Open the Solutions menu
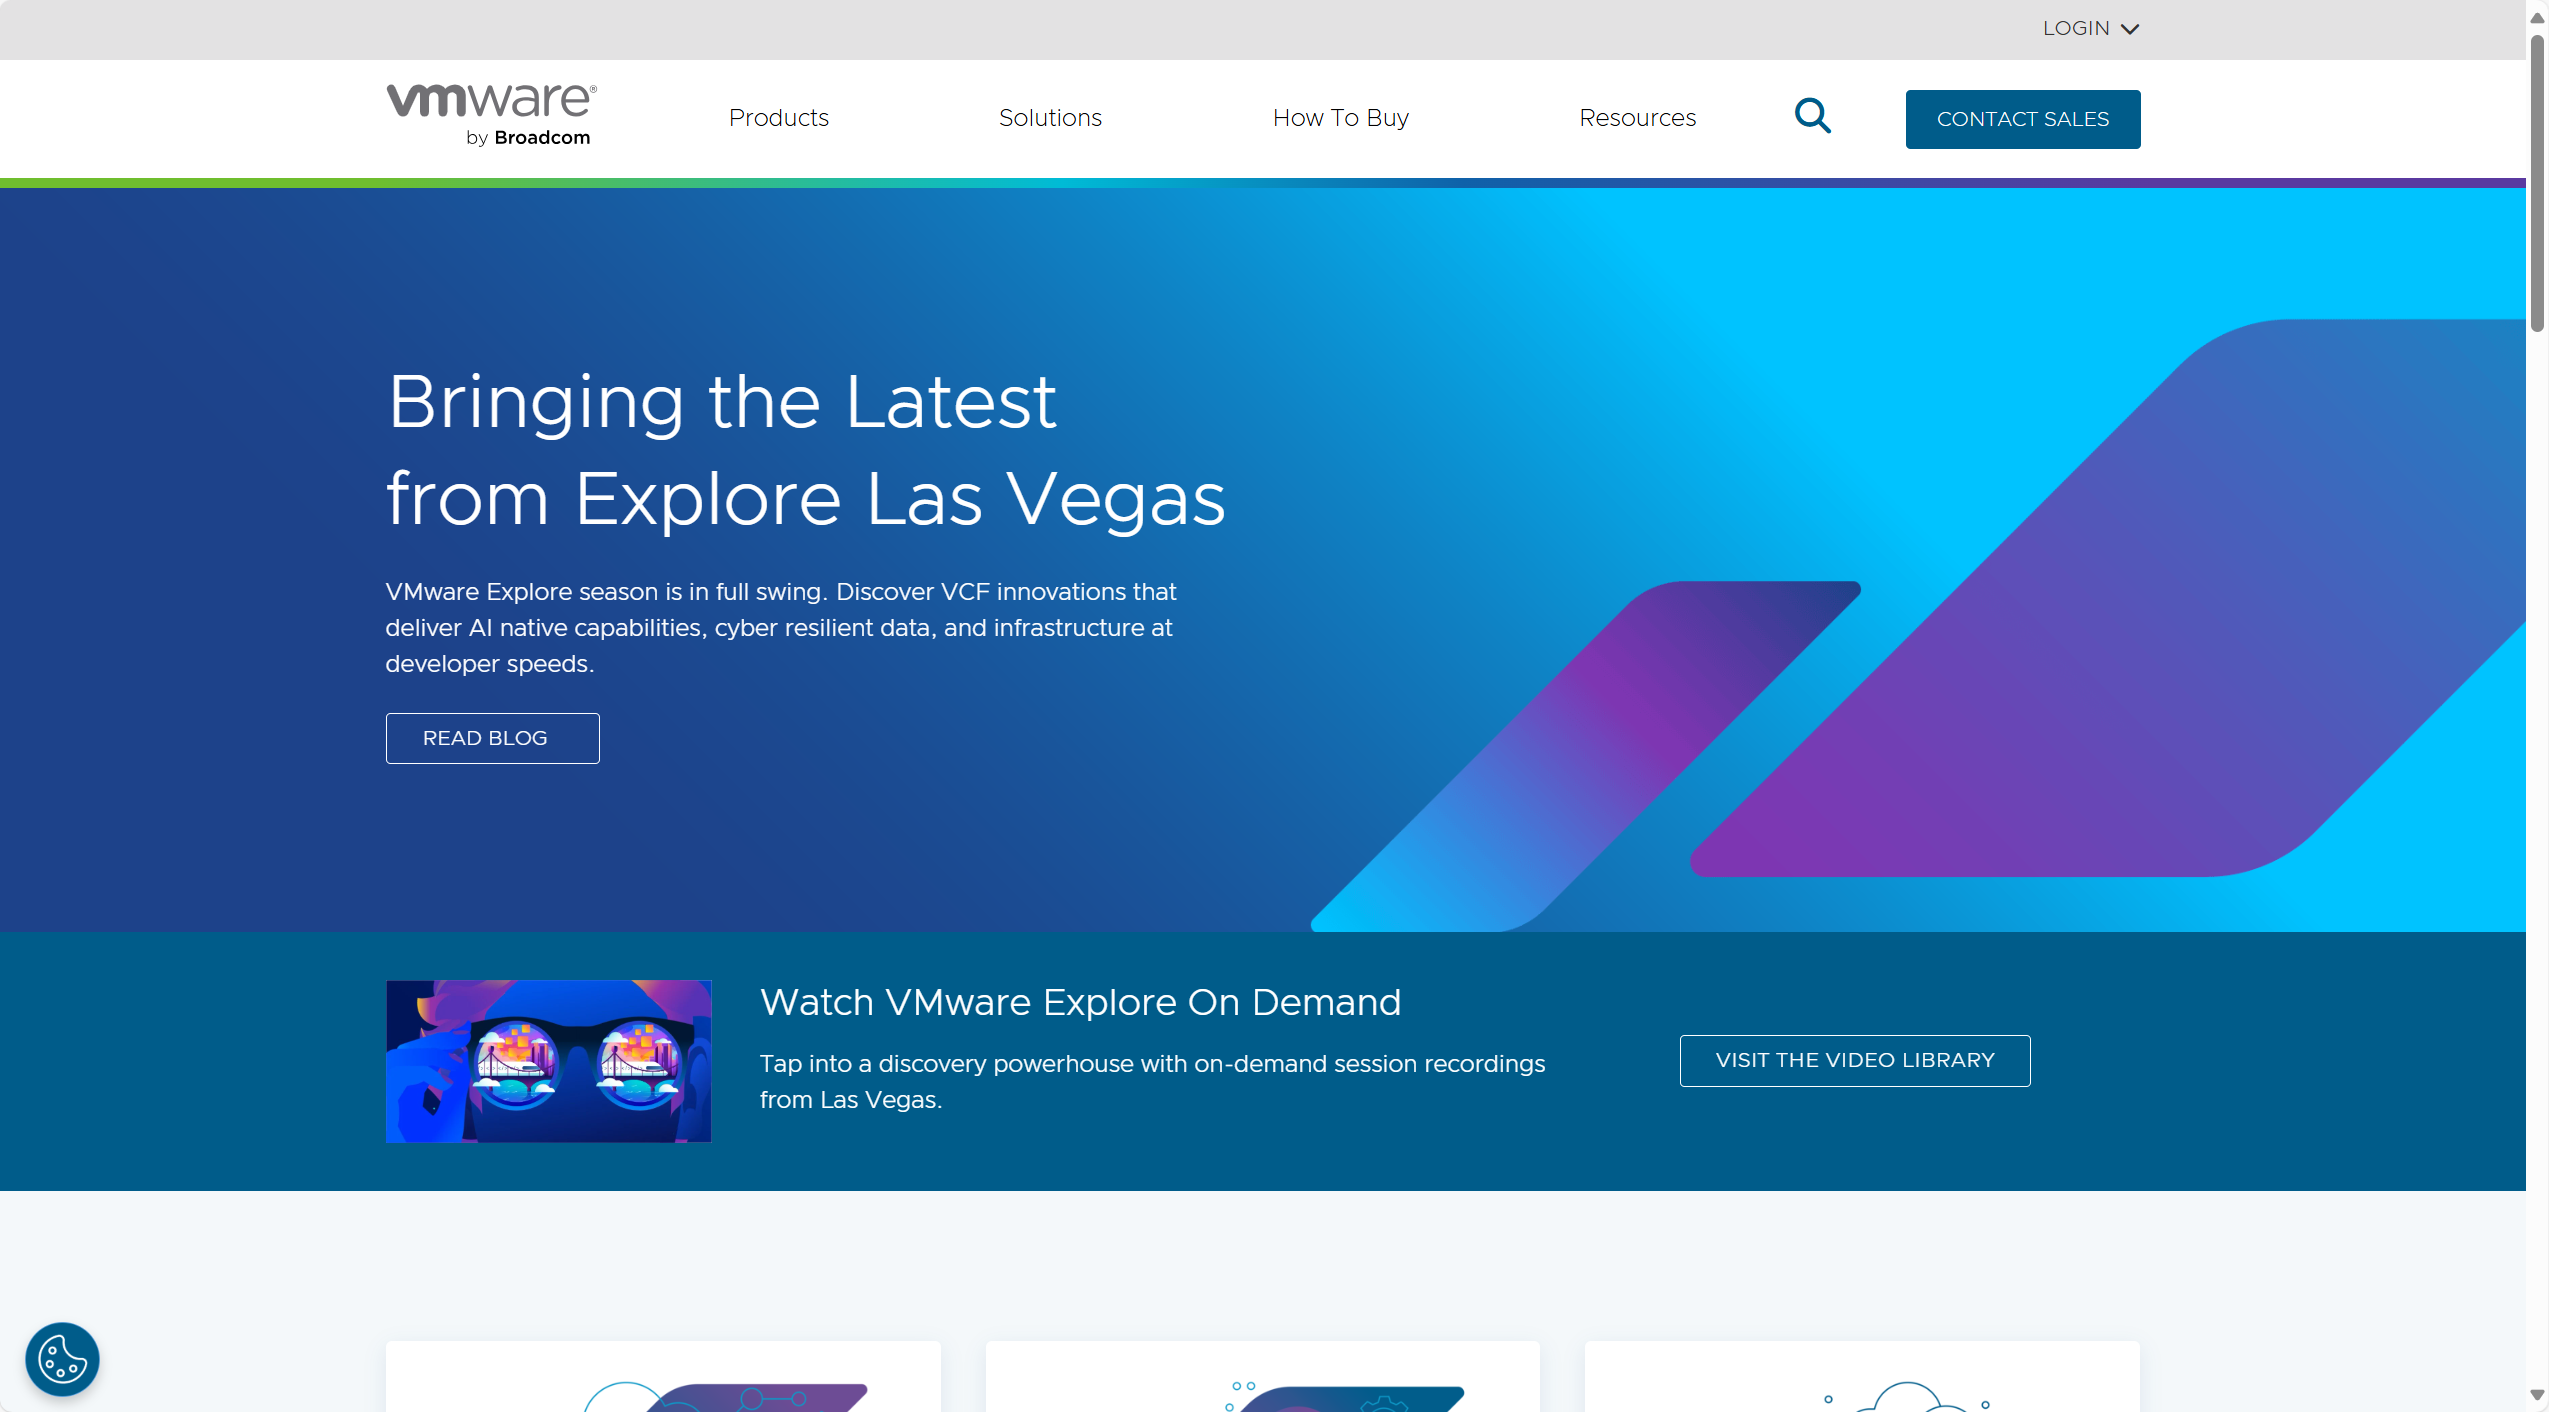Viewport: 2549px width, 1412px height. (1050, 118)
